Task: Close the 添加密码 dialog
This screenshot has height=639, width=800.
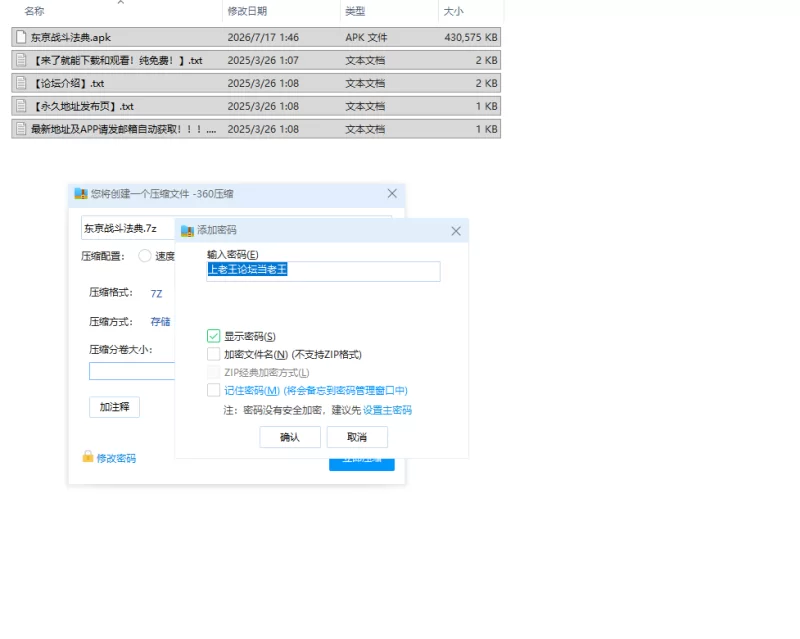Action: [456, 231]
